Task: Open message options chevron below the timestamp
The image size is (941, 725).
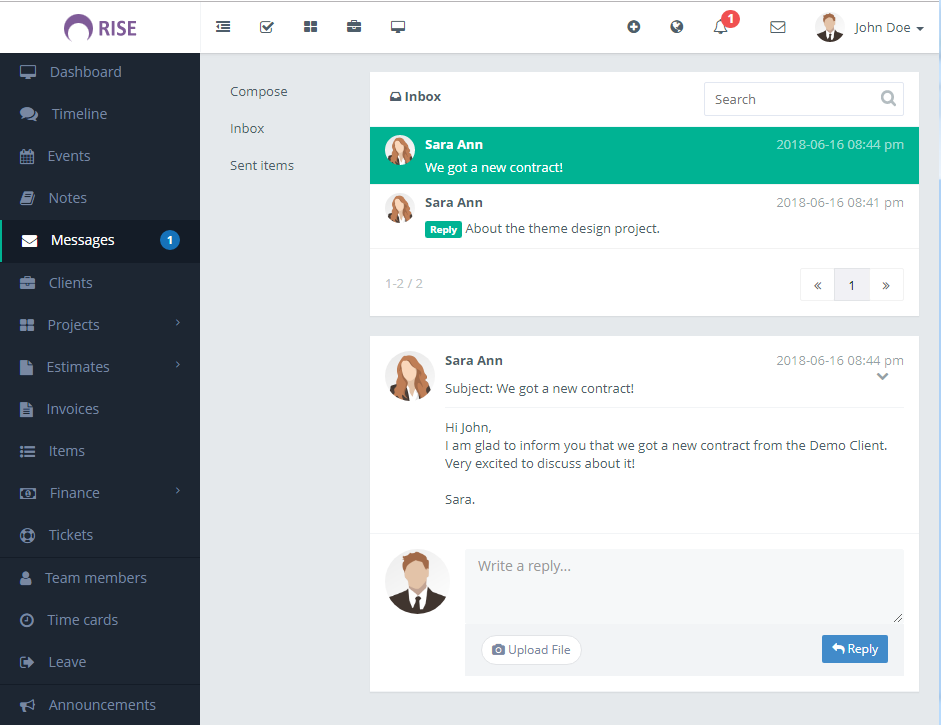Action: 882,377
